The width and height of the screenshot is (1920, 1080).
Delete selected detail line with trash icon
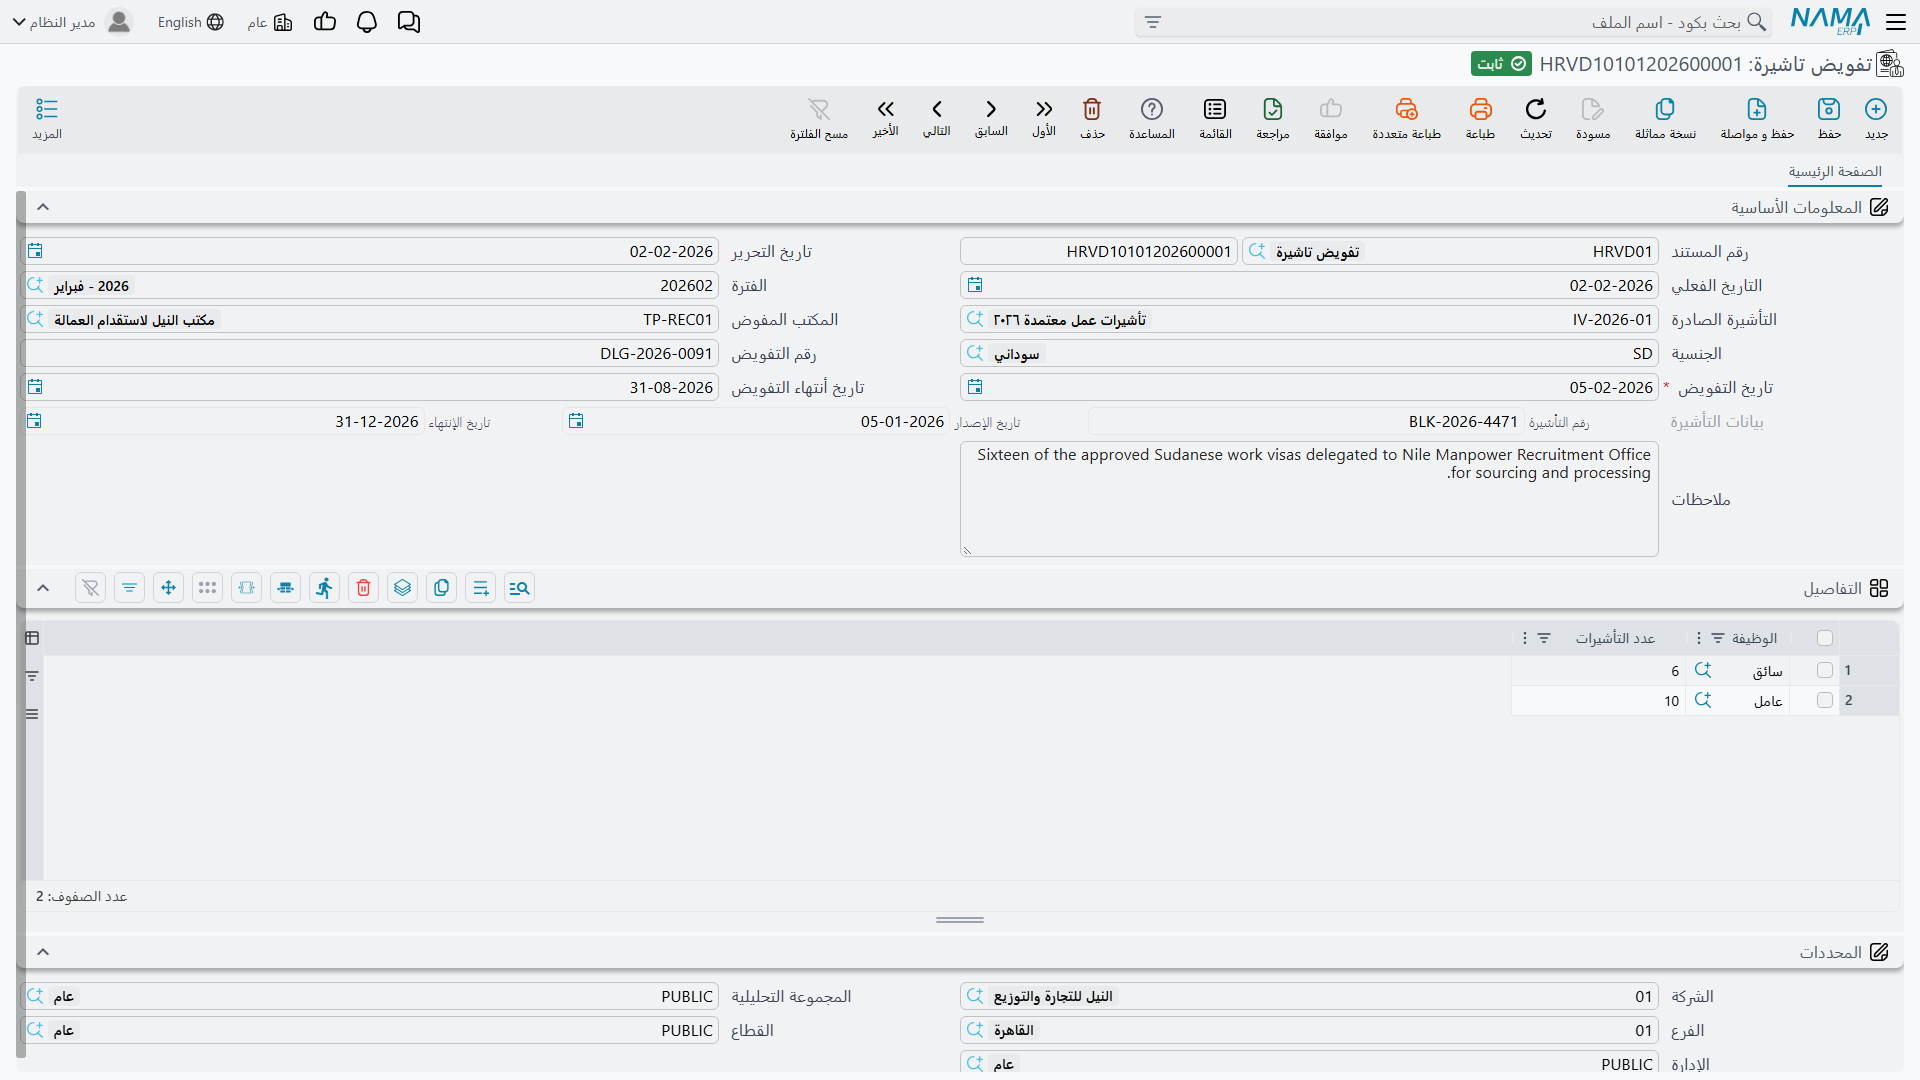(x=364, y=588)
